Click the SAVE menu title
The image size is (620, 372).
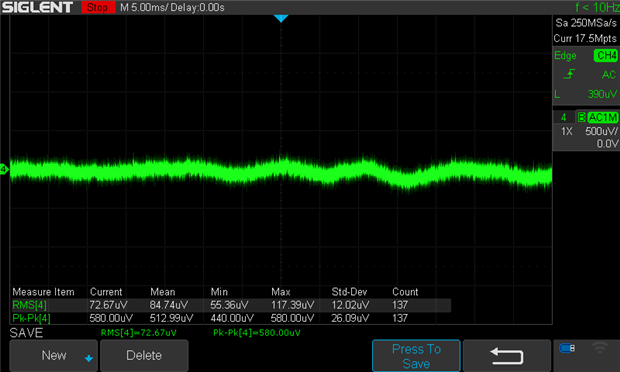click(x=26, y=333)
